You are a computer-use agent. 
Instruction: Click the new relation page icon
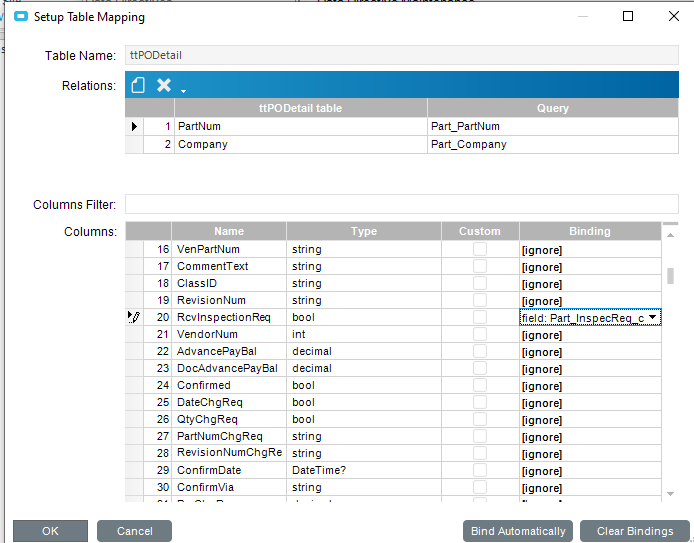(x=138, y=85)
